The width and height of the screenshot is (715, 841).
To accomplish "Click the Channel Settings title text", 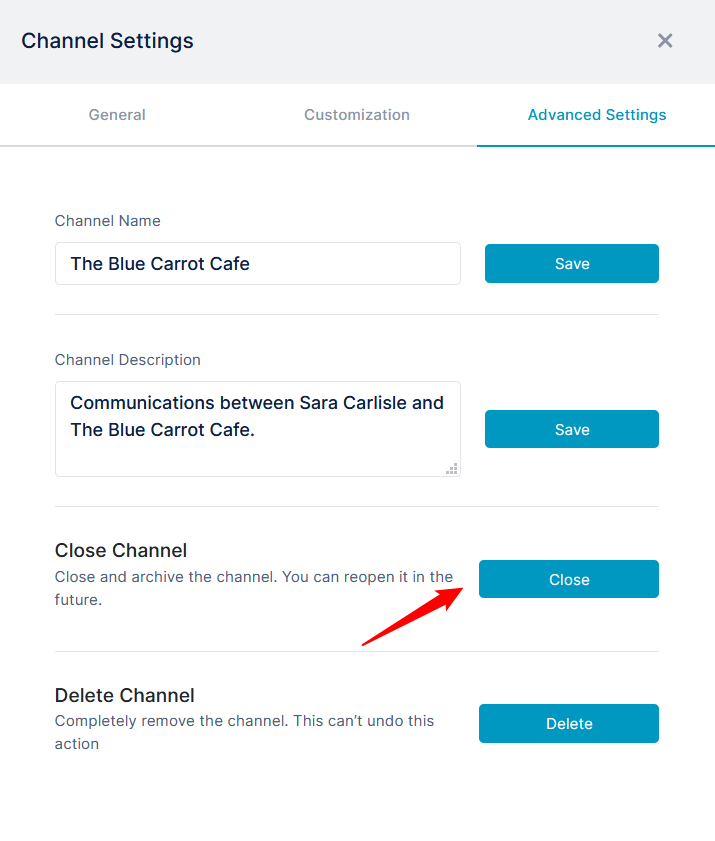I will tap(107, 41).
